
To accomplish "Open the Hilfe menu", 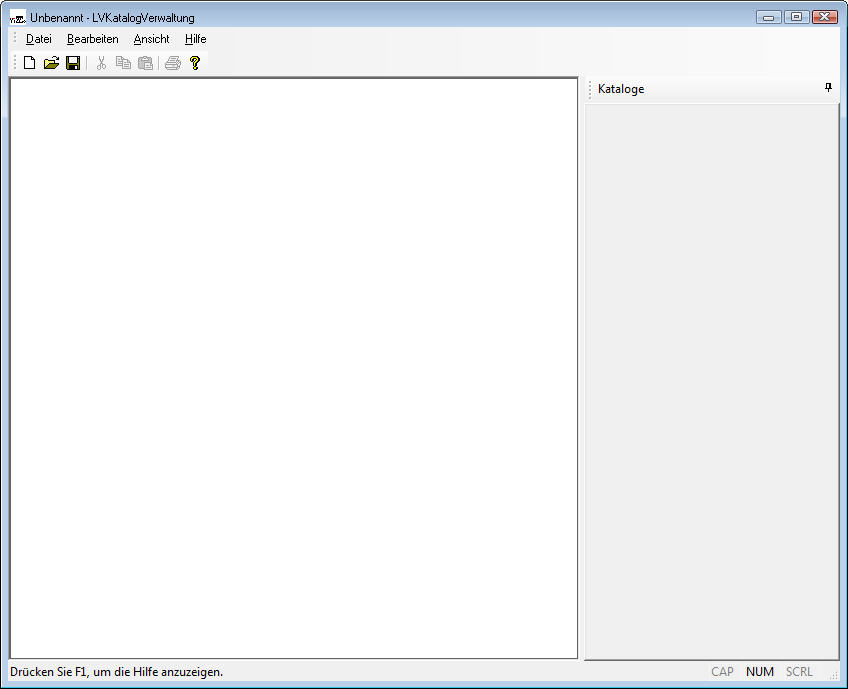I will pyautogui.click(x=195, y=39).
